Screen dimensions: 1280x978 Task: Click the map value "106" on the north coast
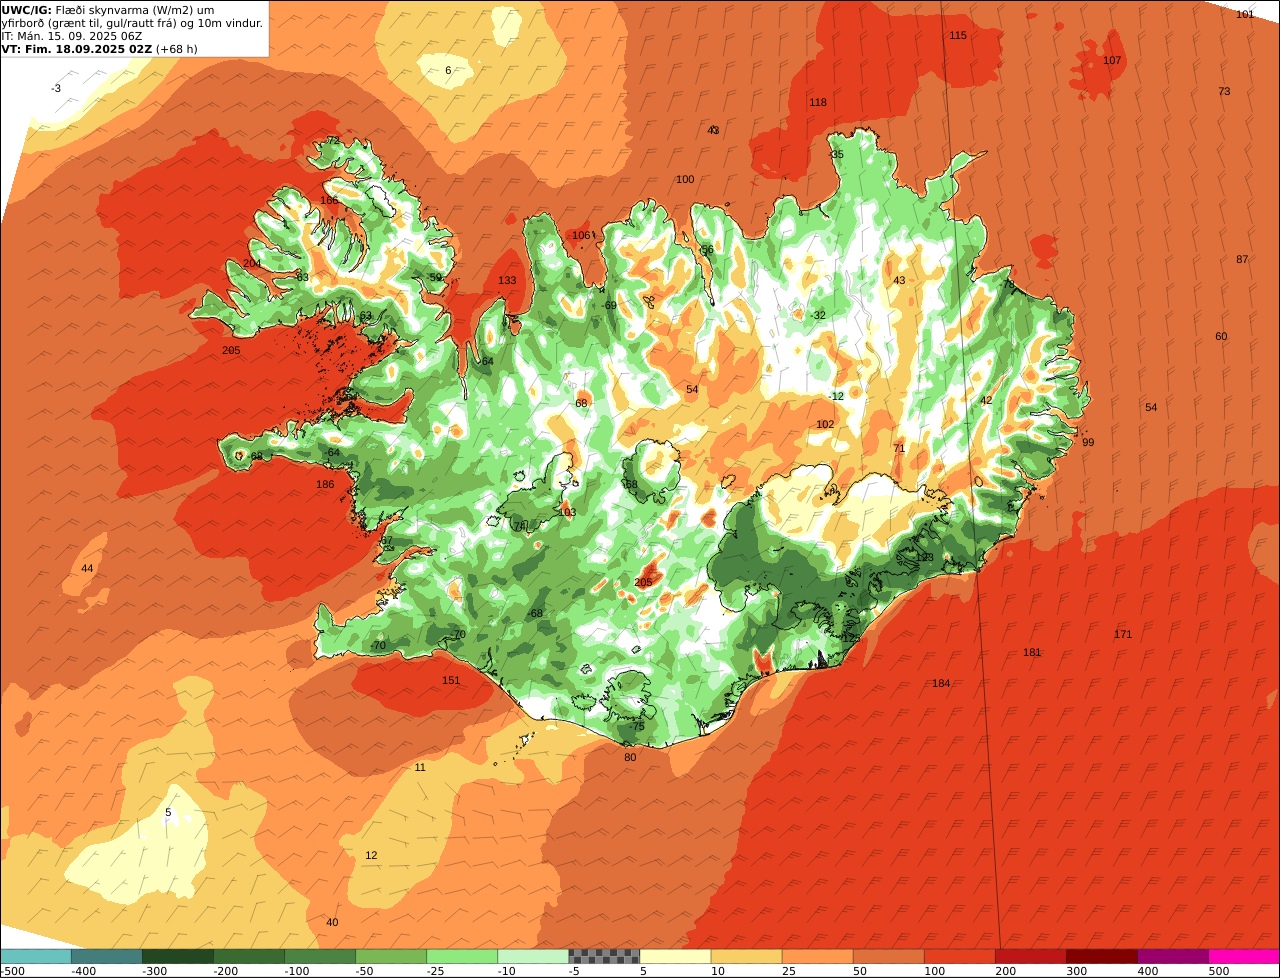click(x=581, y=235)
